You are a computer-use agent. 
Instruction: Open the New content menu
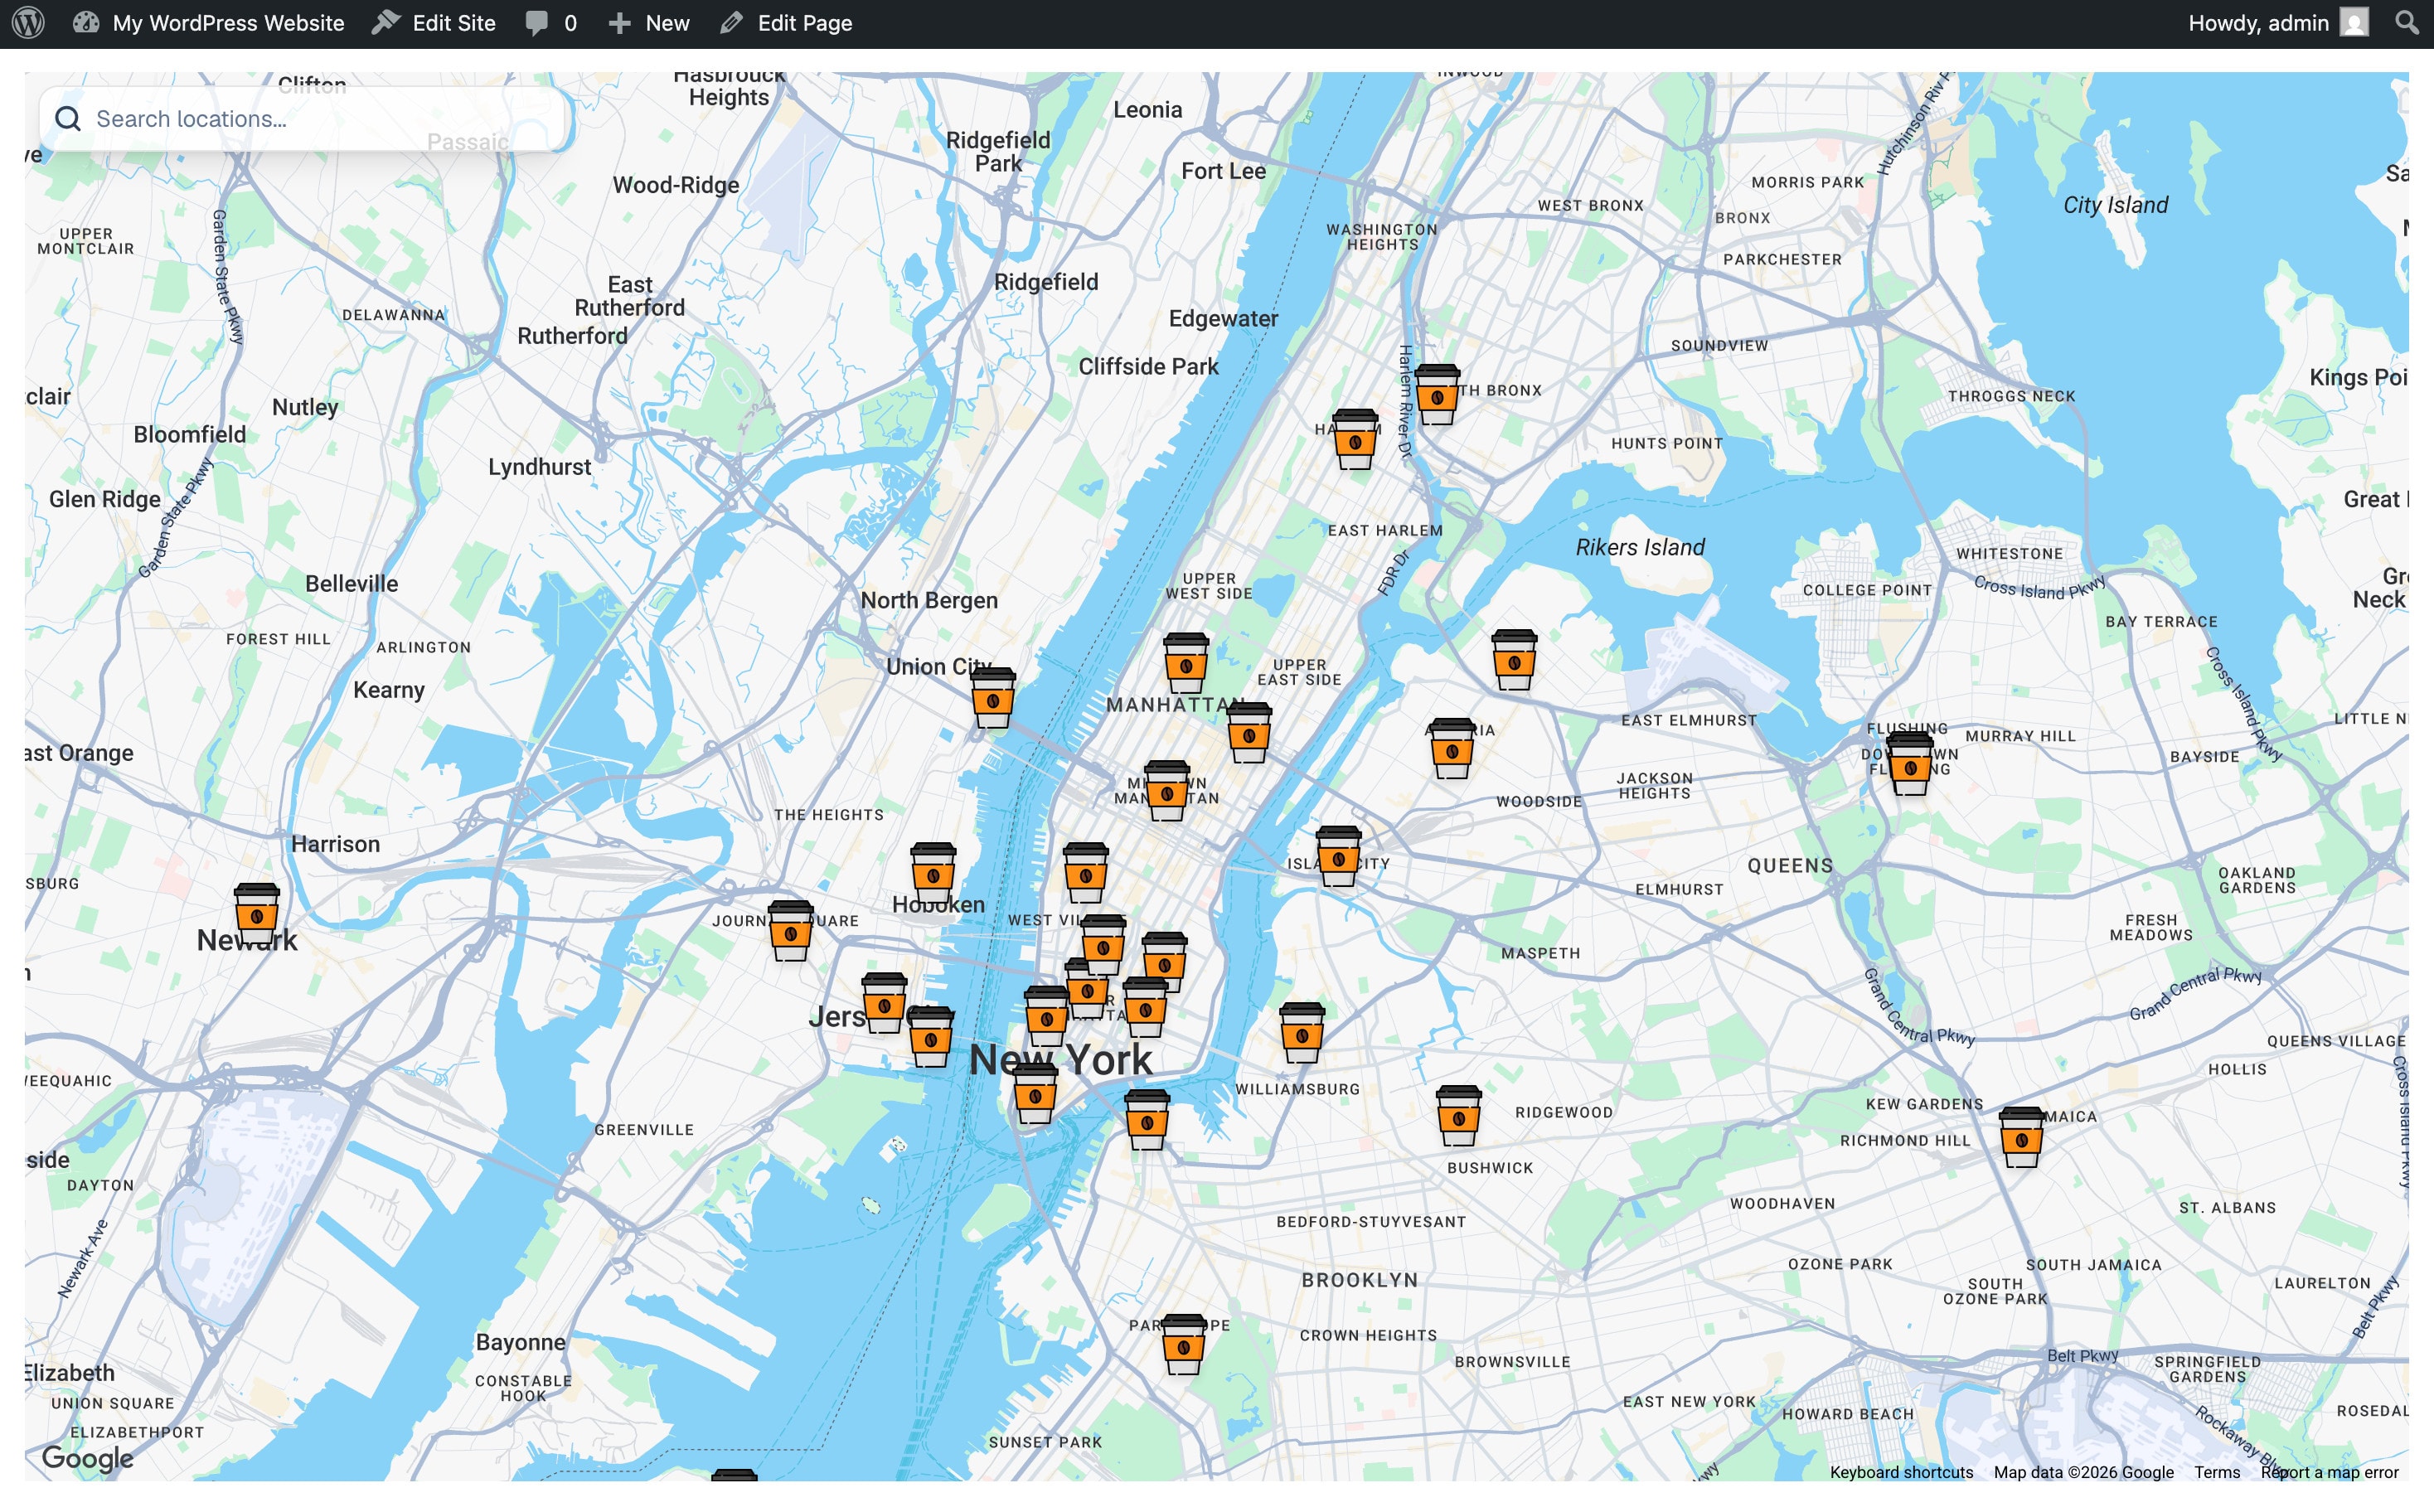pos(649,23)
